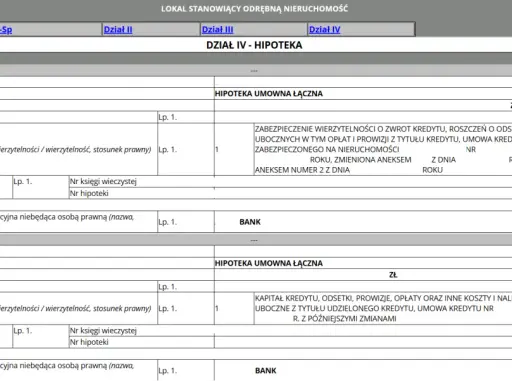Viewport: 512px width, 384px height.
Task: Click the second ellipsis separator bar
Action: pyautogui.click(x=256, y=240)
